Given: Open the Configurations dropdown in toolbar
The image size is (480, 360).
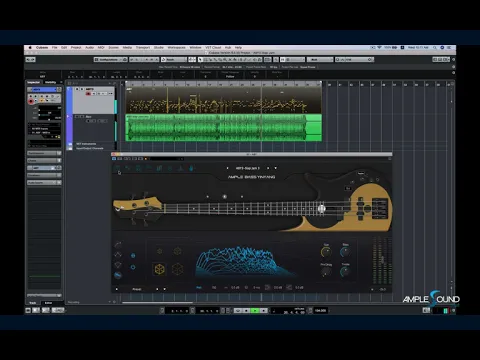Looking at the screenshot, I should click(111, 60).
